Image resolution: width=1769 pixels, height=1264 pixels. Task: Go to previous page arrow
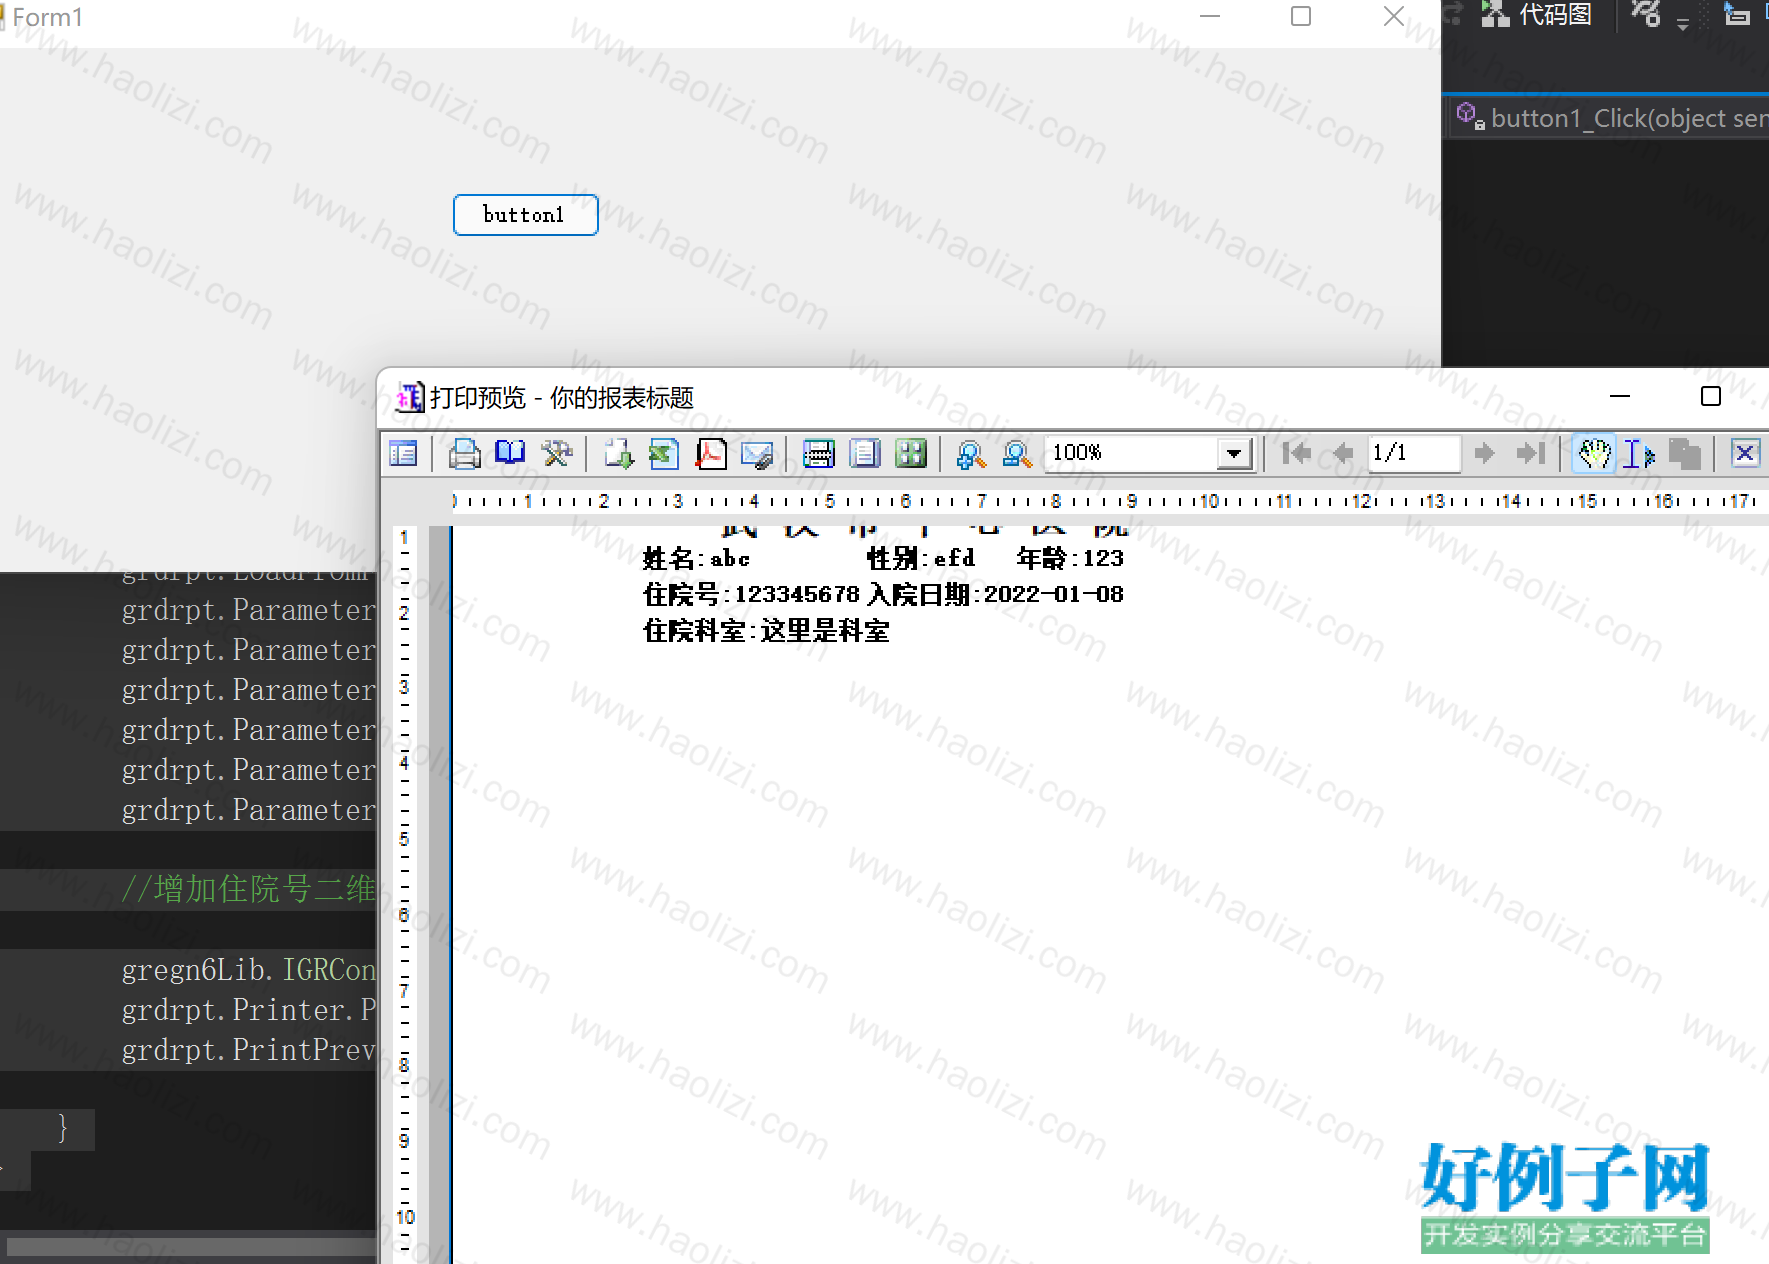click(x=1343, y=454)
